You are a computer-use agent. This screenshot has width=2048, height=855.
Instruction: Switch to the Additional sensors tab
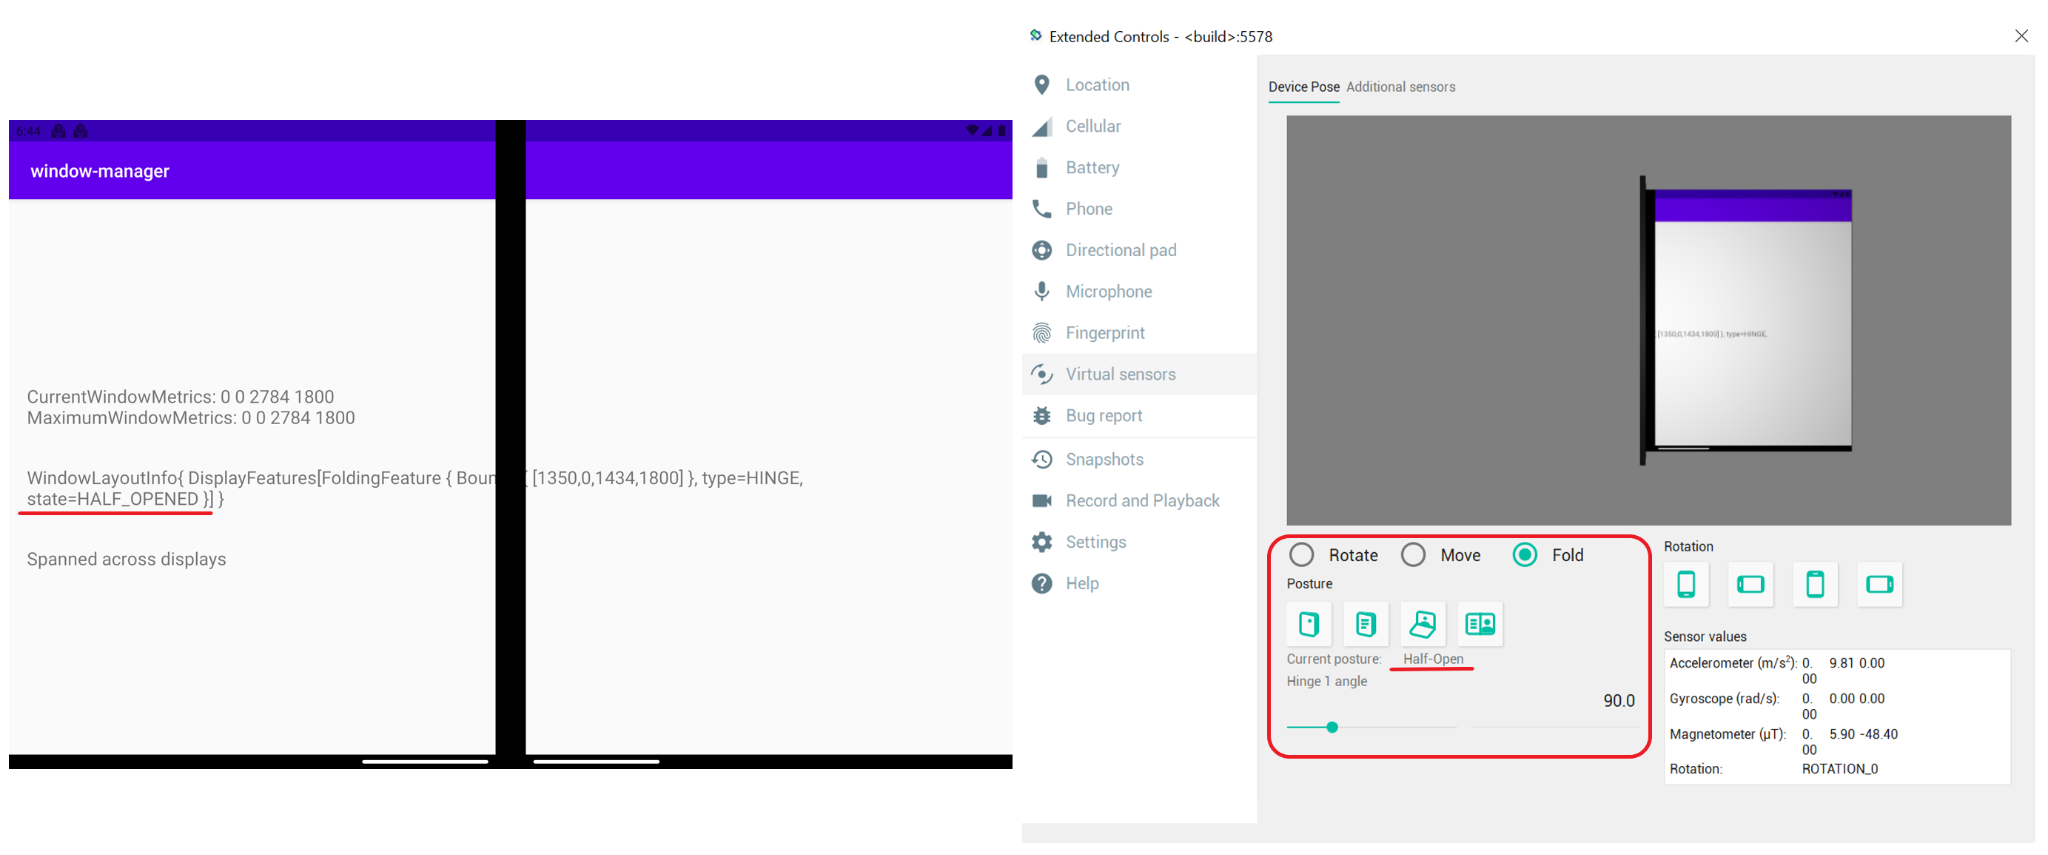pos(1400,87)
